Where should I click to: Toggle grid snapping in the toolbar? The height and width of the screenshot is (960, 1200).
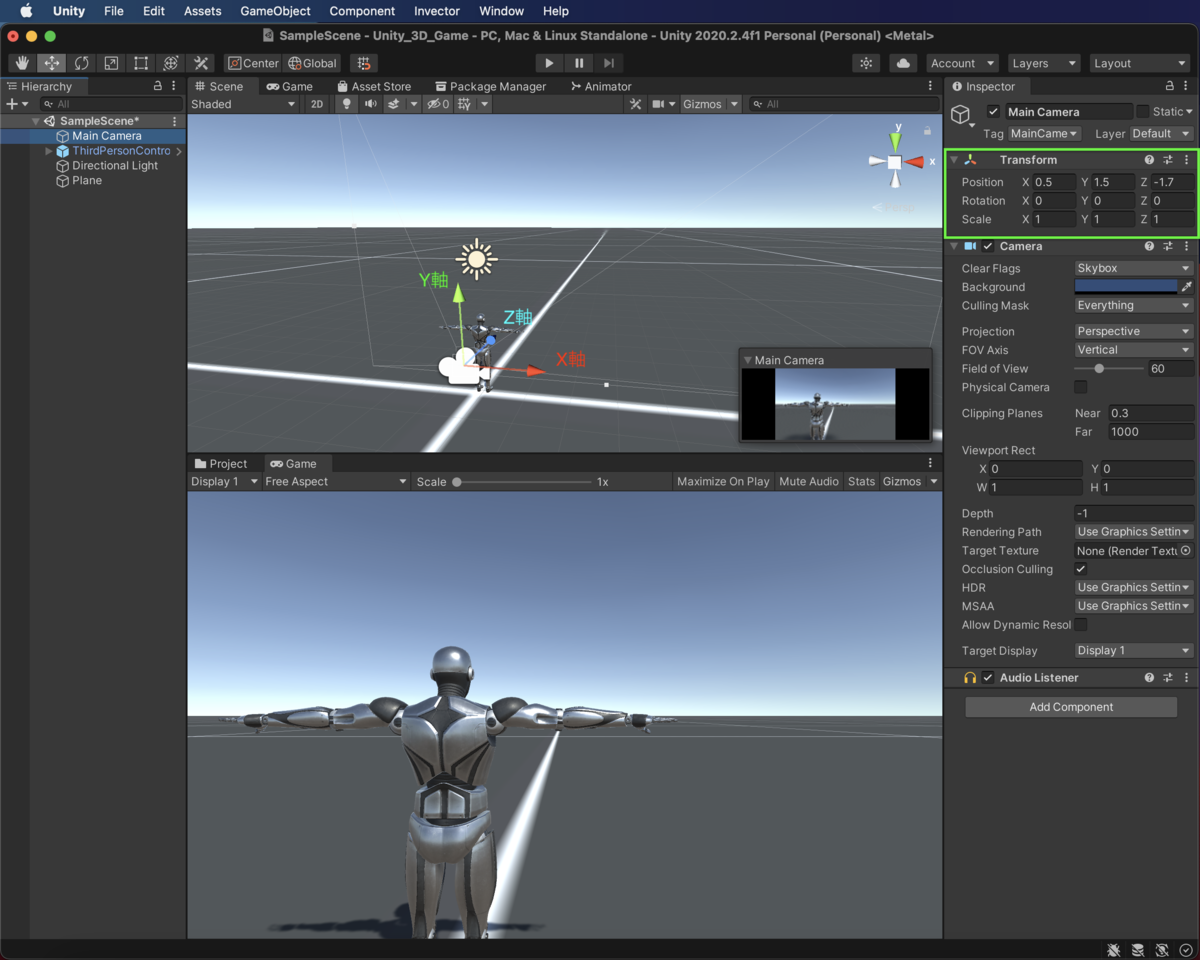tap(364, 63)
